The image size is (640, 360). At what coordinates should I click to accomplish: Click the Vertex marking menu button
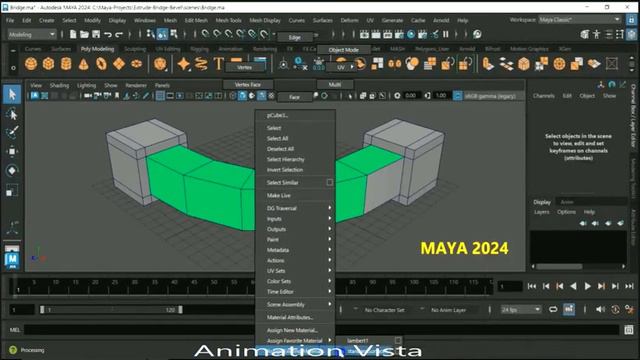pos(244,67)
